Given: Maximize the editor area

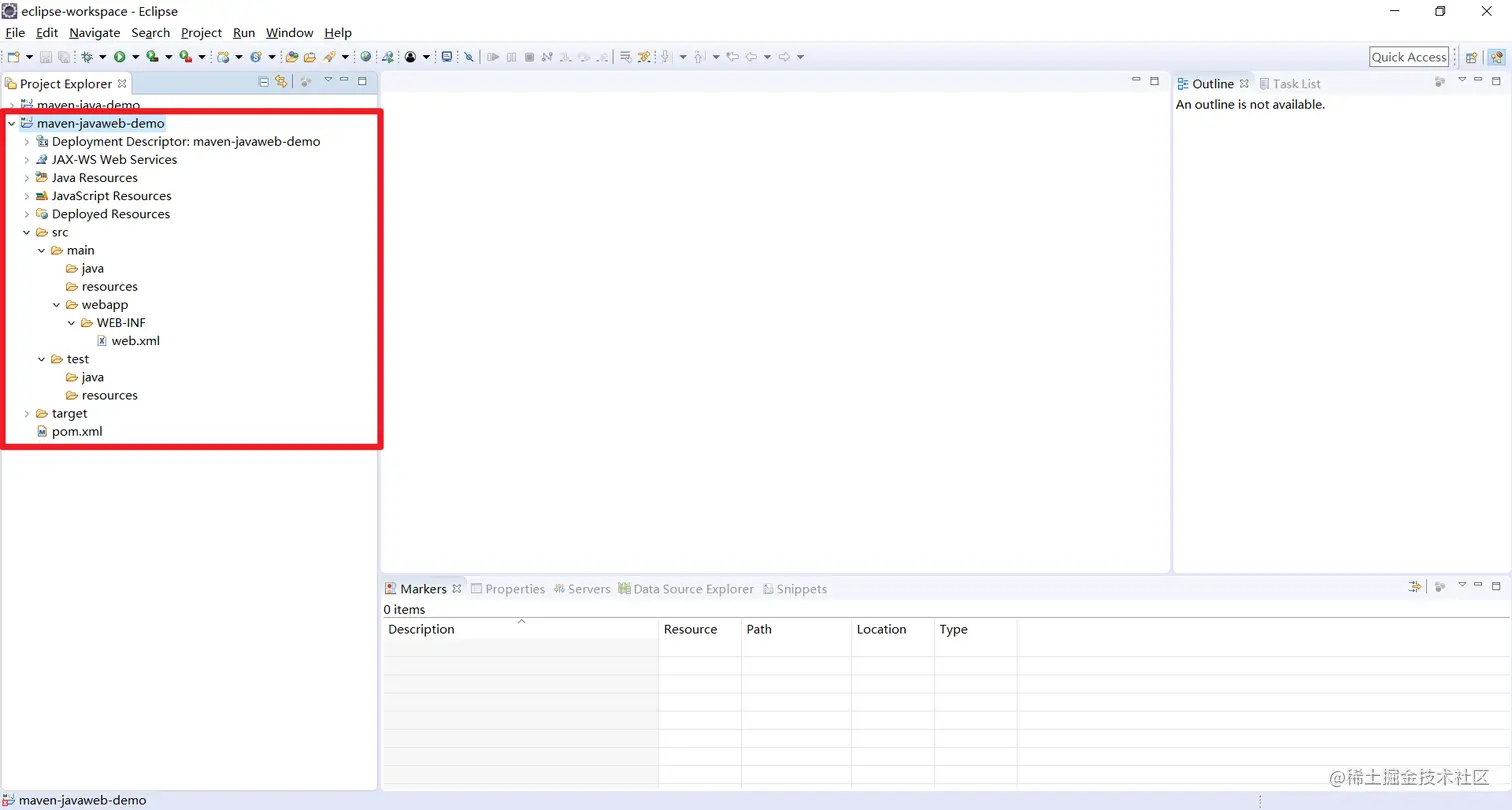Looking at the screenshot, I should (x=1154, y=81).
